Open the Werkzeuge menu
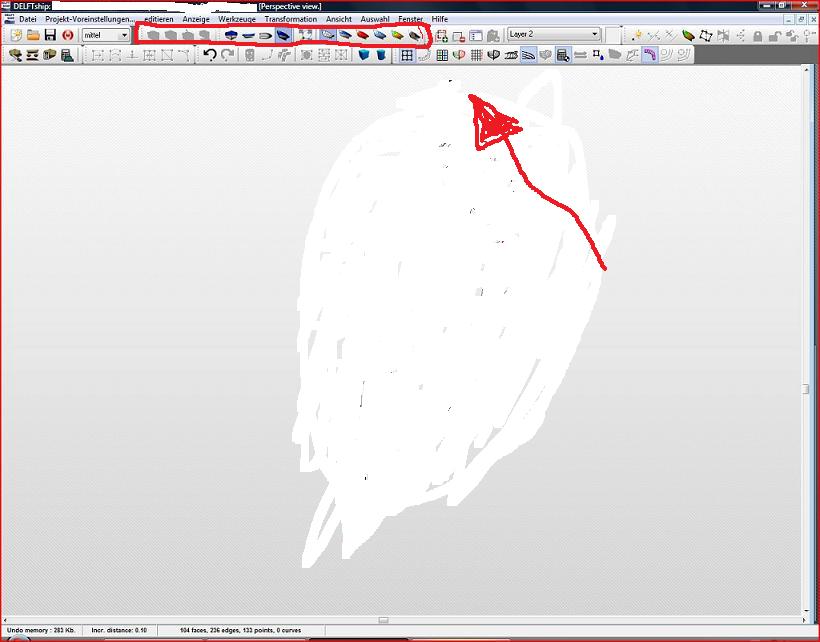 click(x=237, y=19)
